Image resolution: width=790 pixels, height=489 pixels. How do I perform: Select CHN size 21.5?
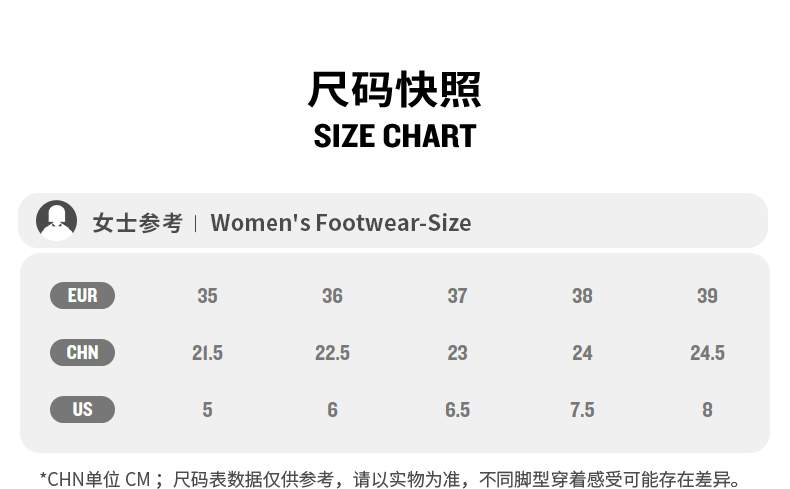point(207,353)
